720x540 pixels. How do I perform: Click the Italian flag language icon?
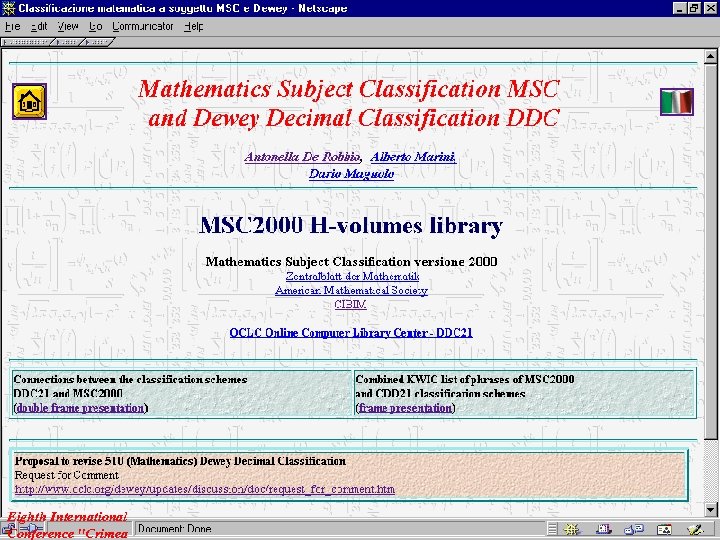tap(677, 102)
